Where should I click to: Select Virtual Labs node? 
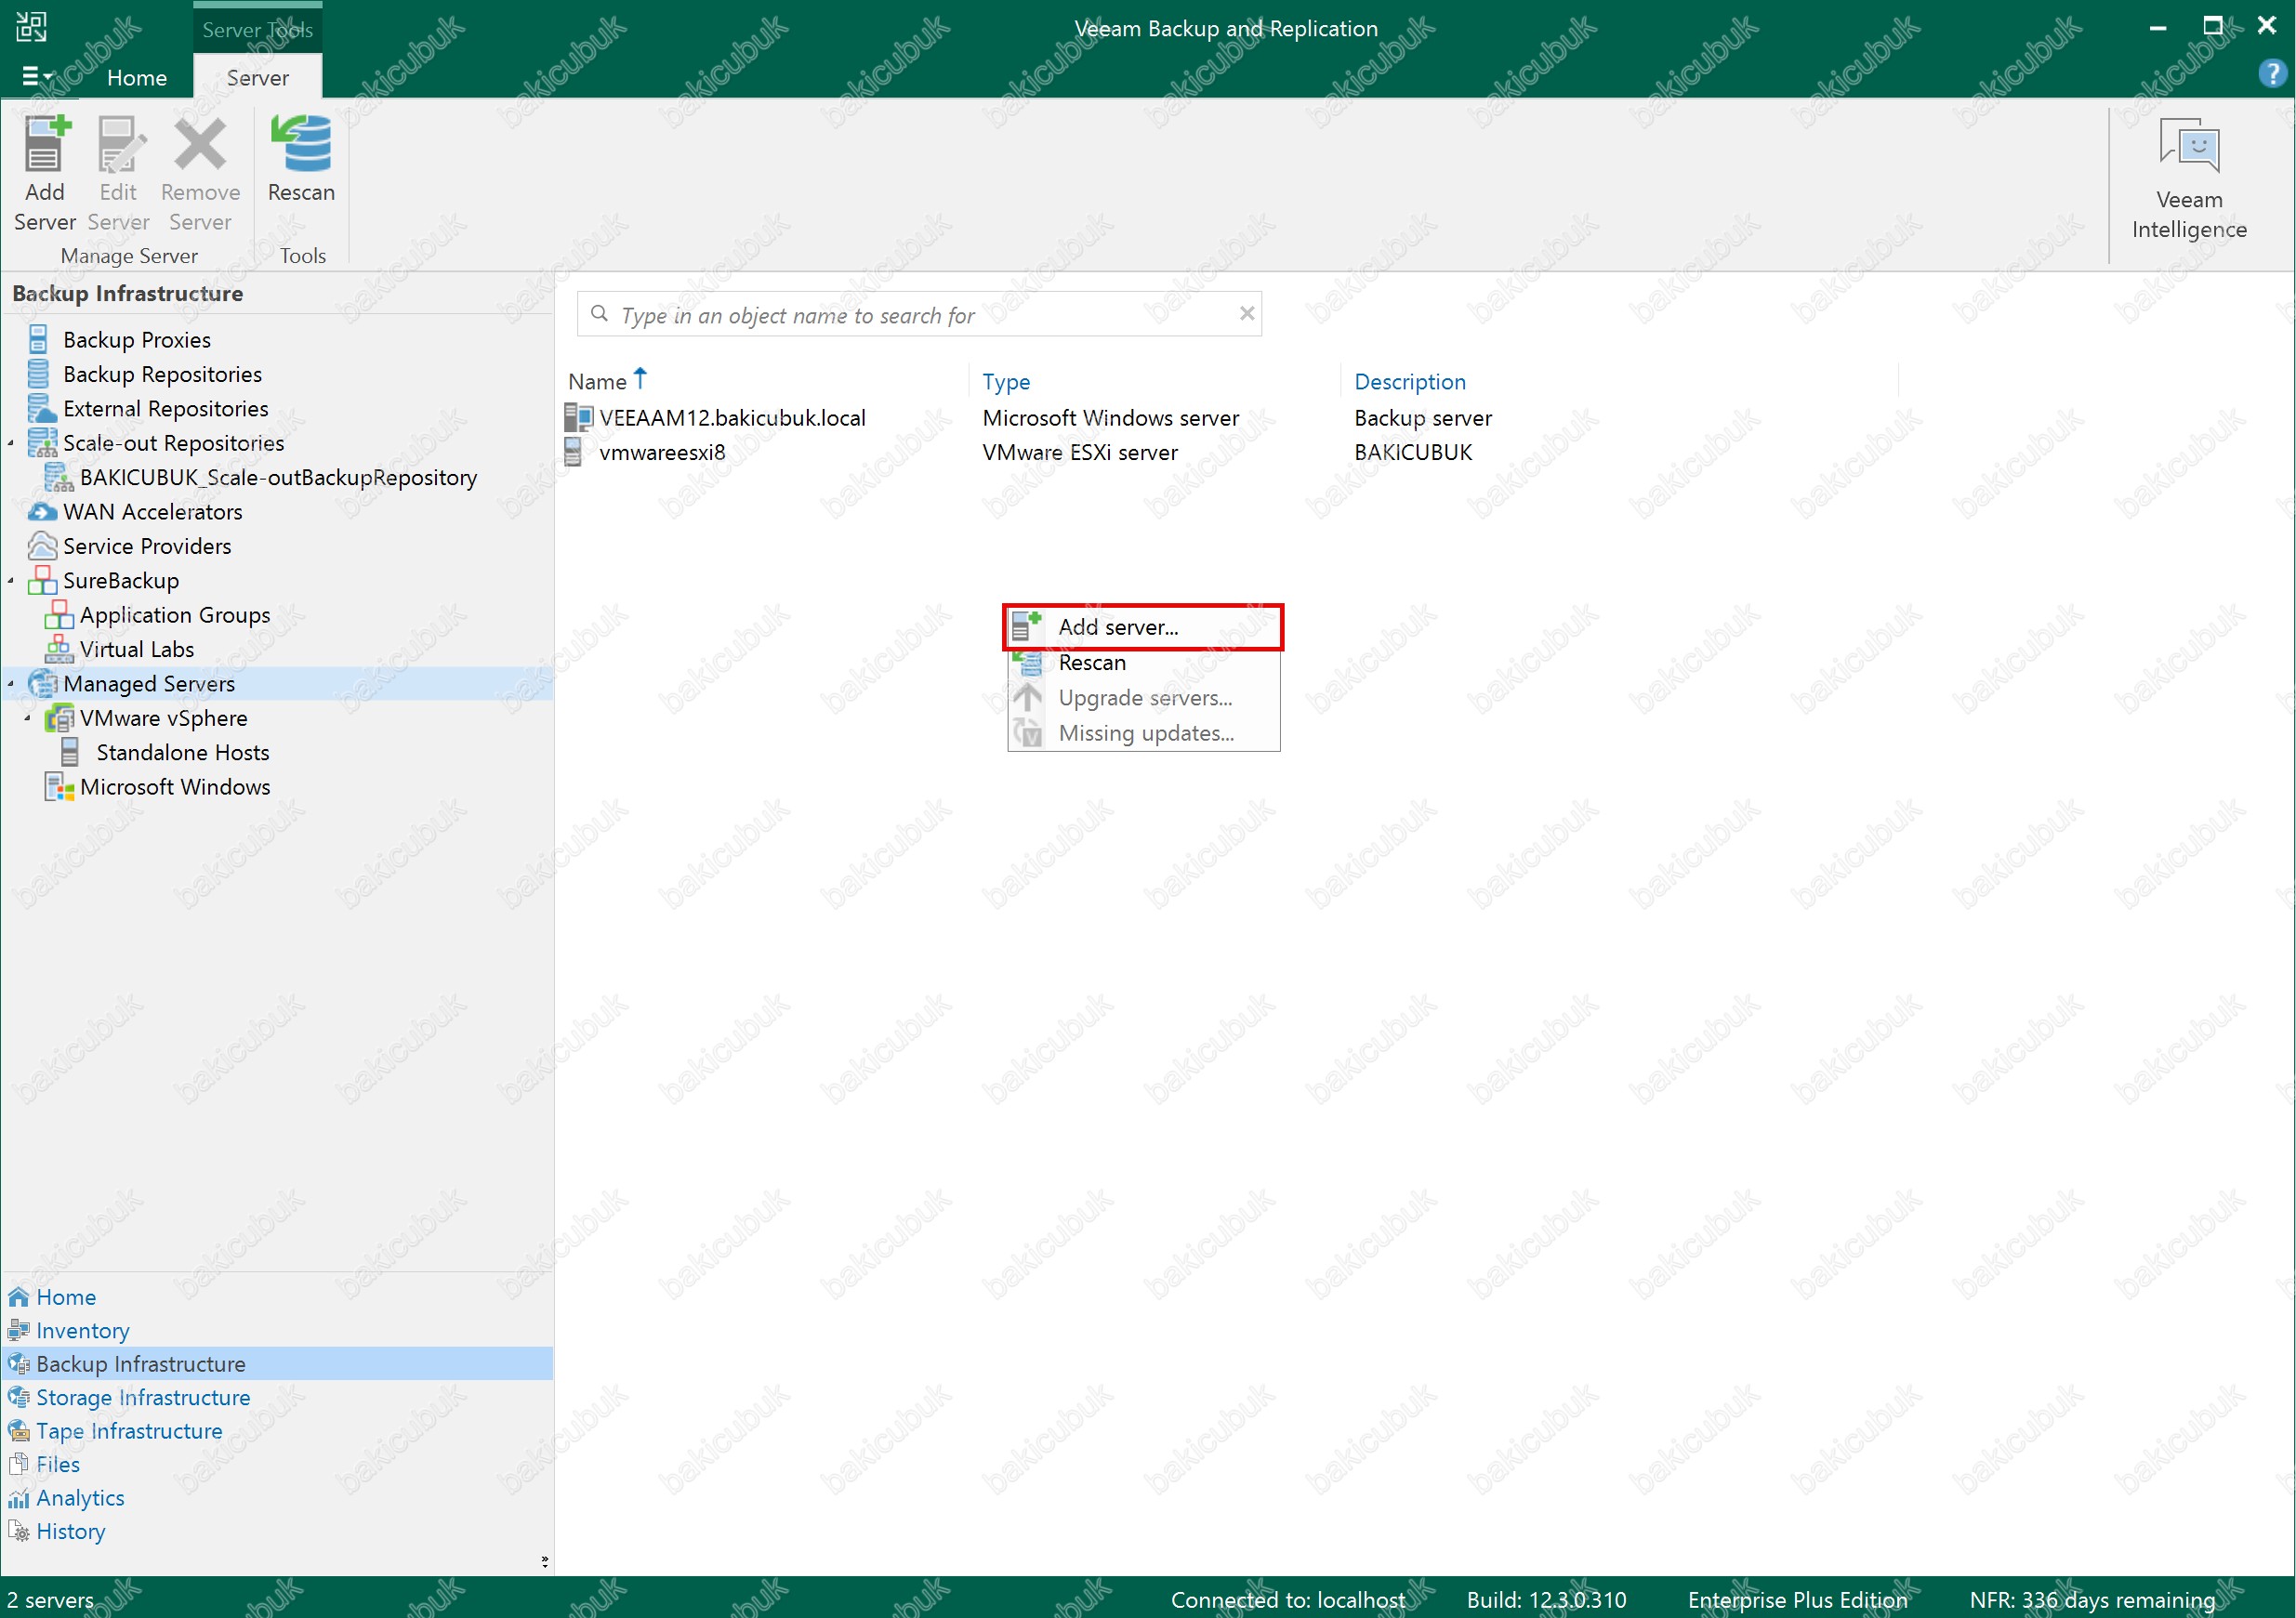point(137,649)
